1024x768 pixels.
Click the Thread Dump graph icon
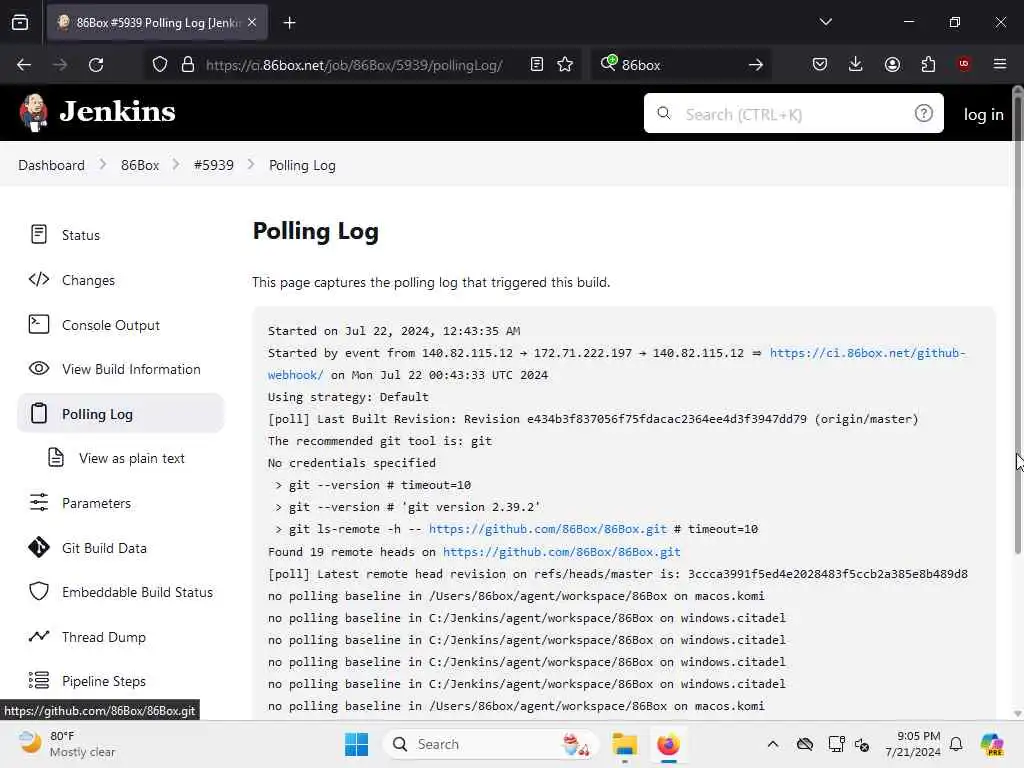[39, 636]
